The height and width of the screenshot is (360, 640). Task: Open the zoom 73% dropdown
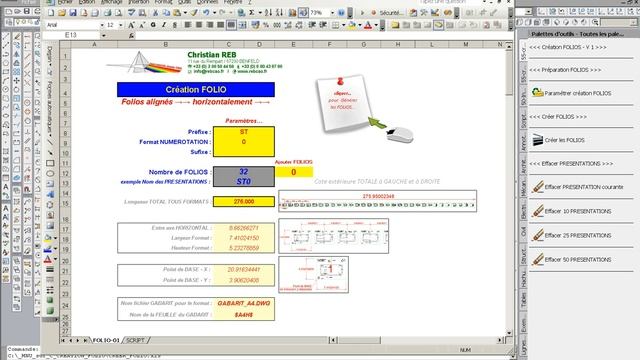tap(332, 13)
